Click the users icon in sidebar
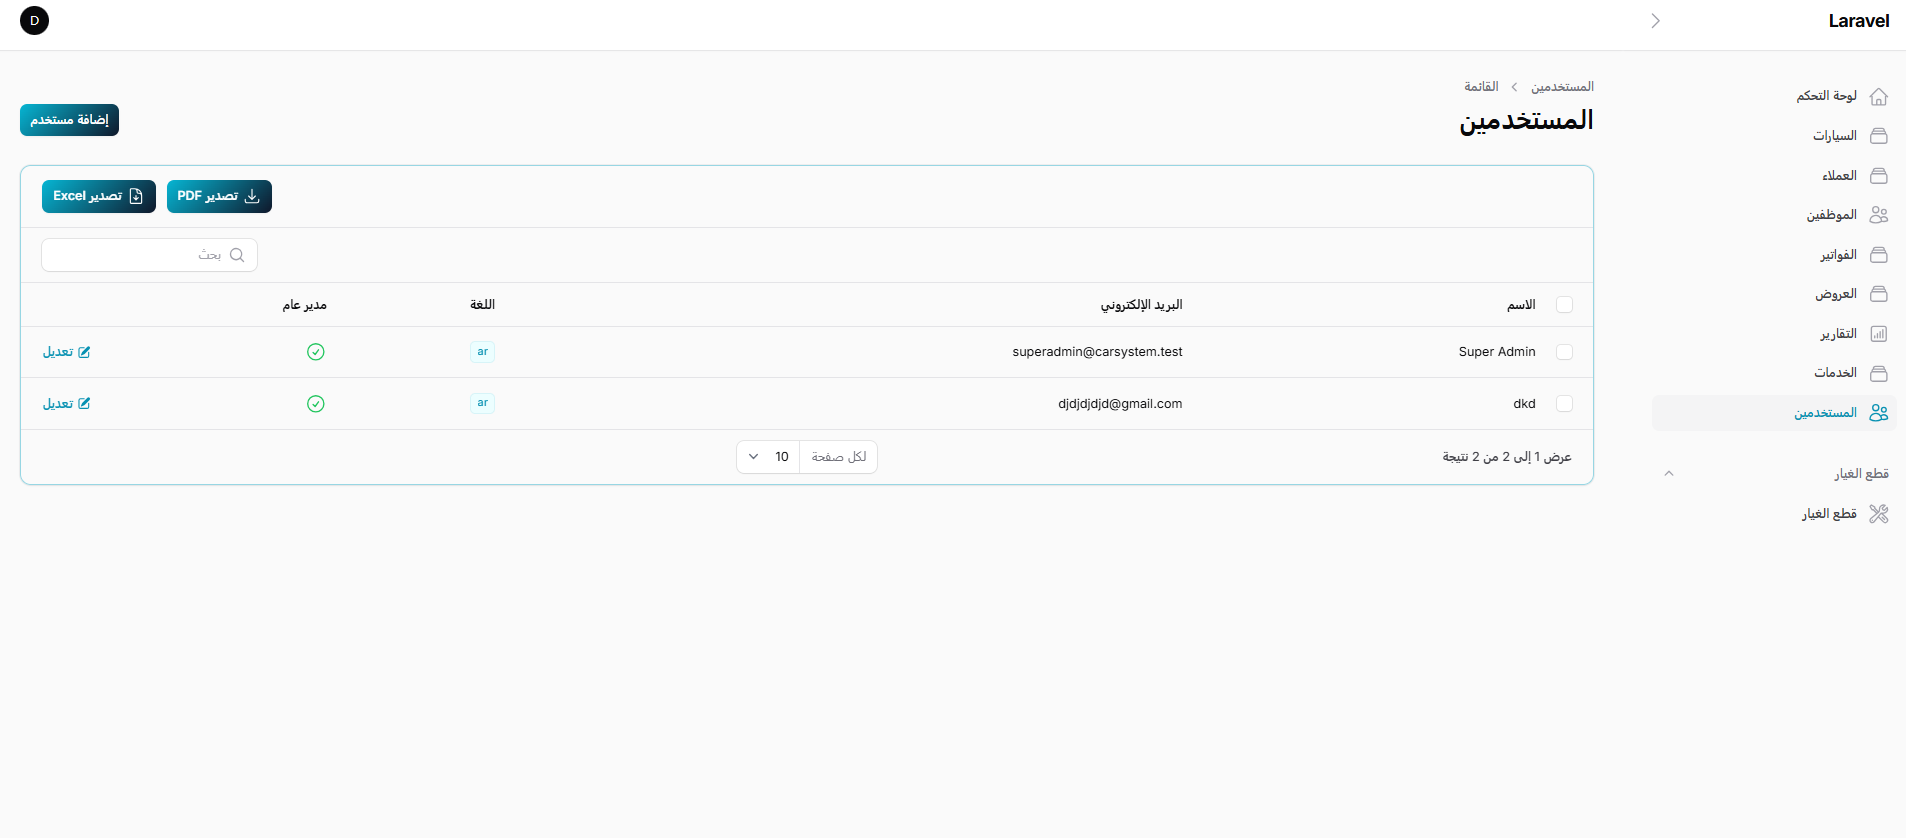 (1878, 413)
